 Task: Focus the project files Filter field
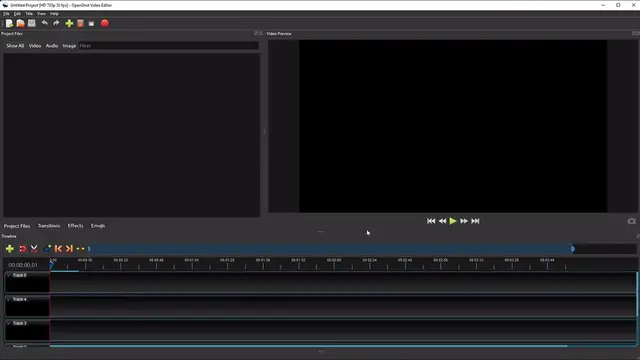pos(168,46)
